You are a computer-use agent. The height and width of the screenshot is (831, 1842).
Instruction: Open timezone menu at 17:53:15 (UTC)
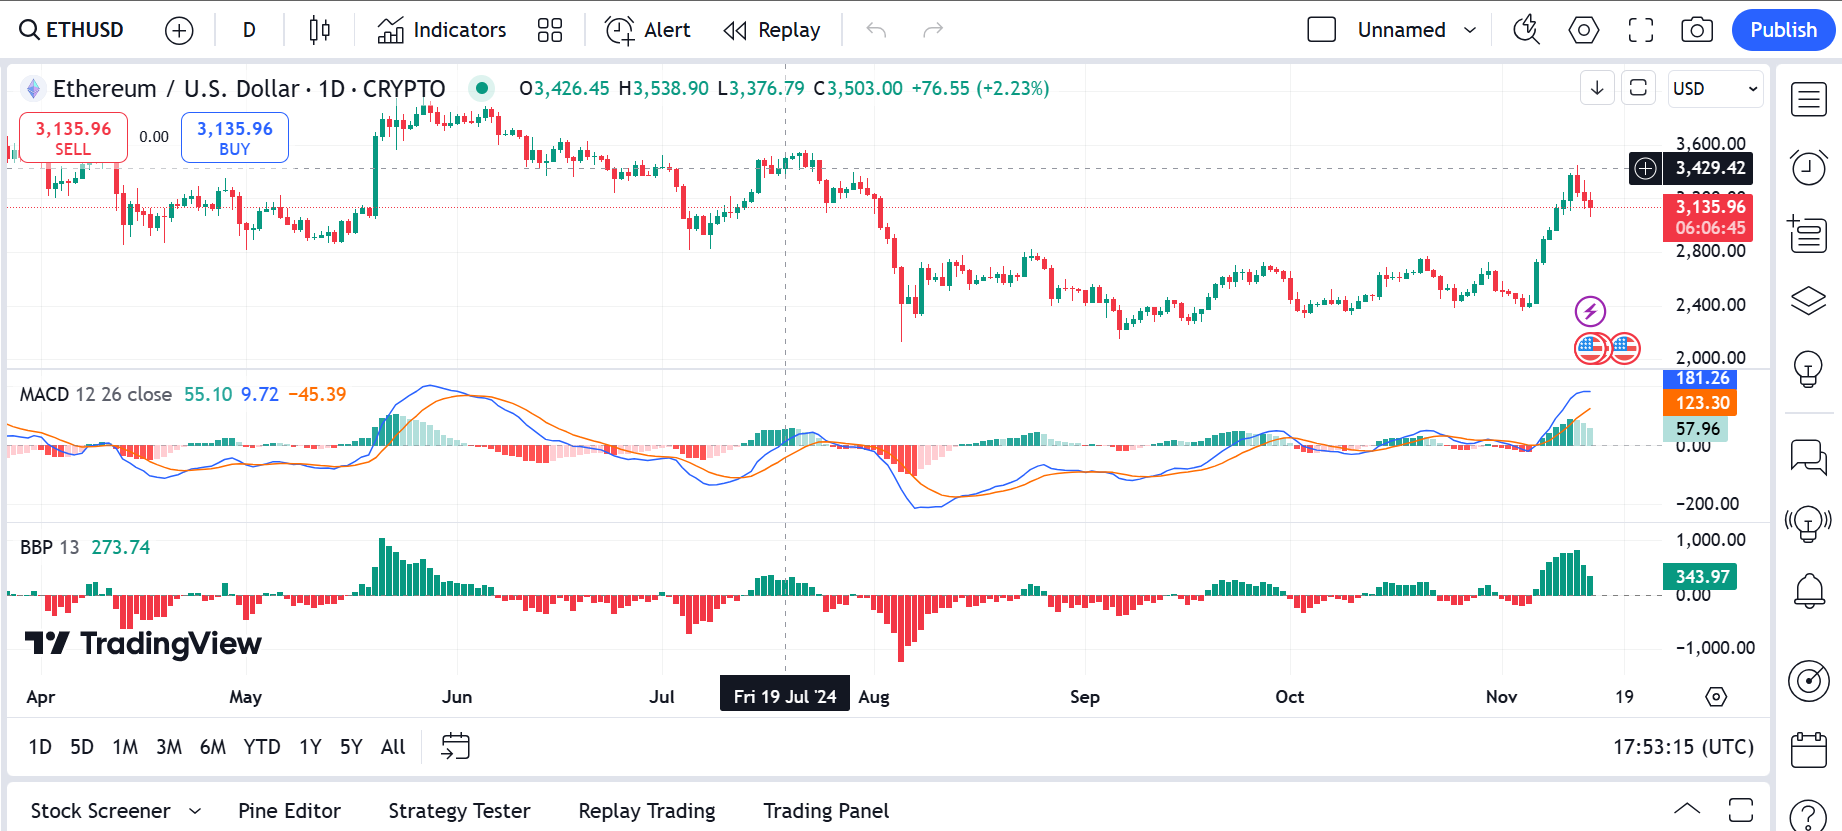pos(1683,747)
